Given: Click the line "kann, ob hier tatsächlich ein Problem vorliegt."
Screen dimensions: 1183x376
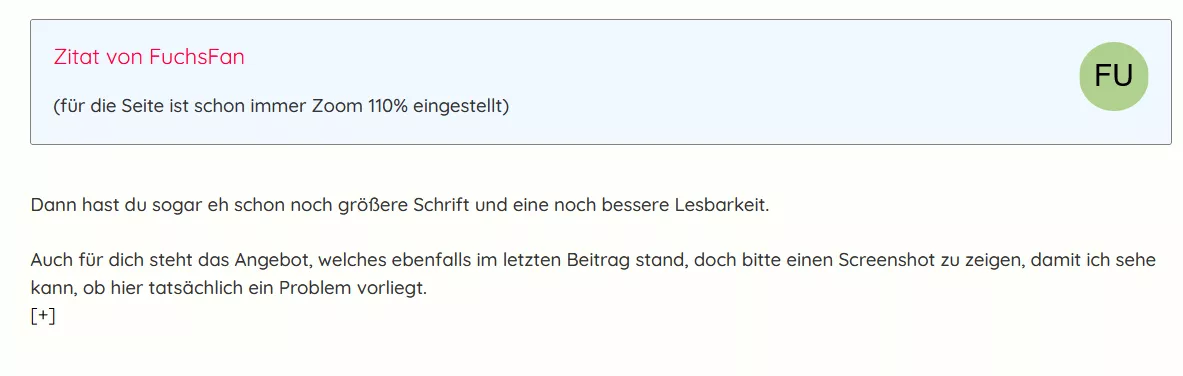Looking at the screenshot, I should pos(229,288).
